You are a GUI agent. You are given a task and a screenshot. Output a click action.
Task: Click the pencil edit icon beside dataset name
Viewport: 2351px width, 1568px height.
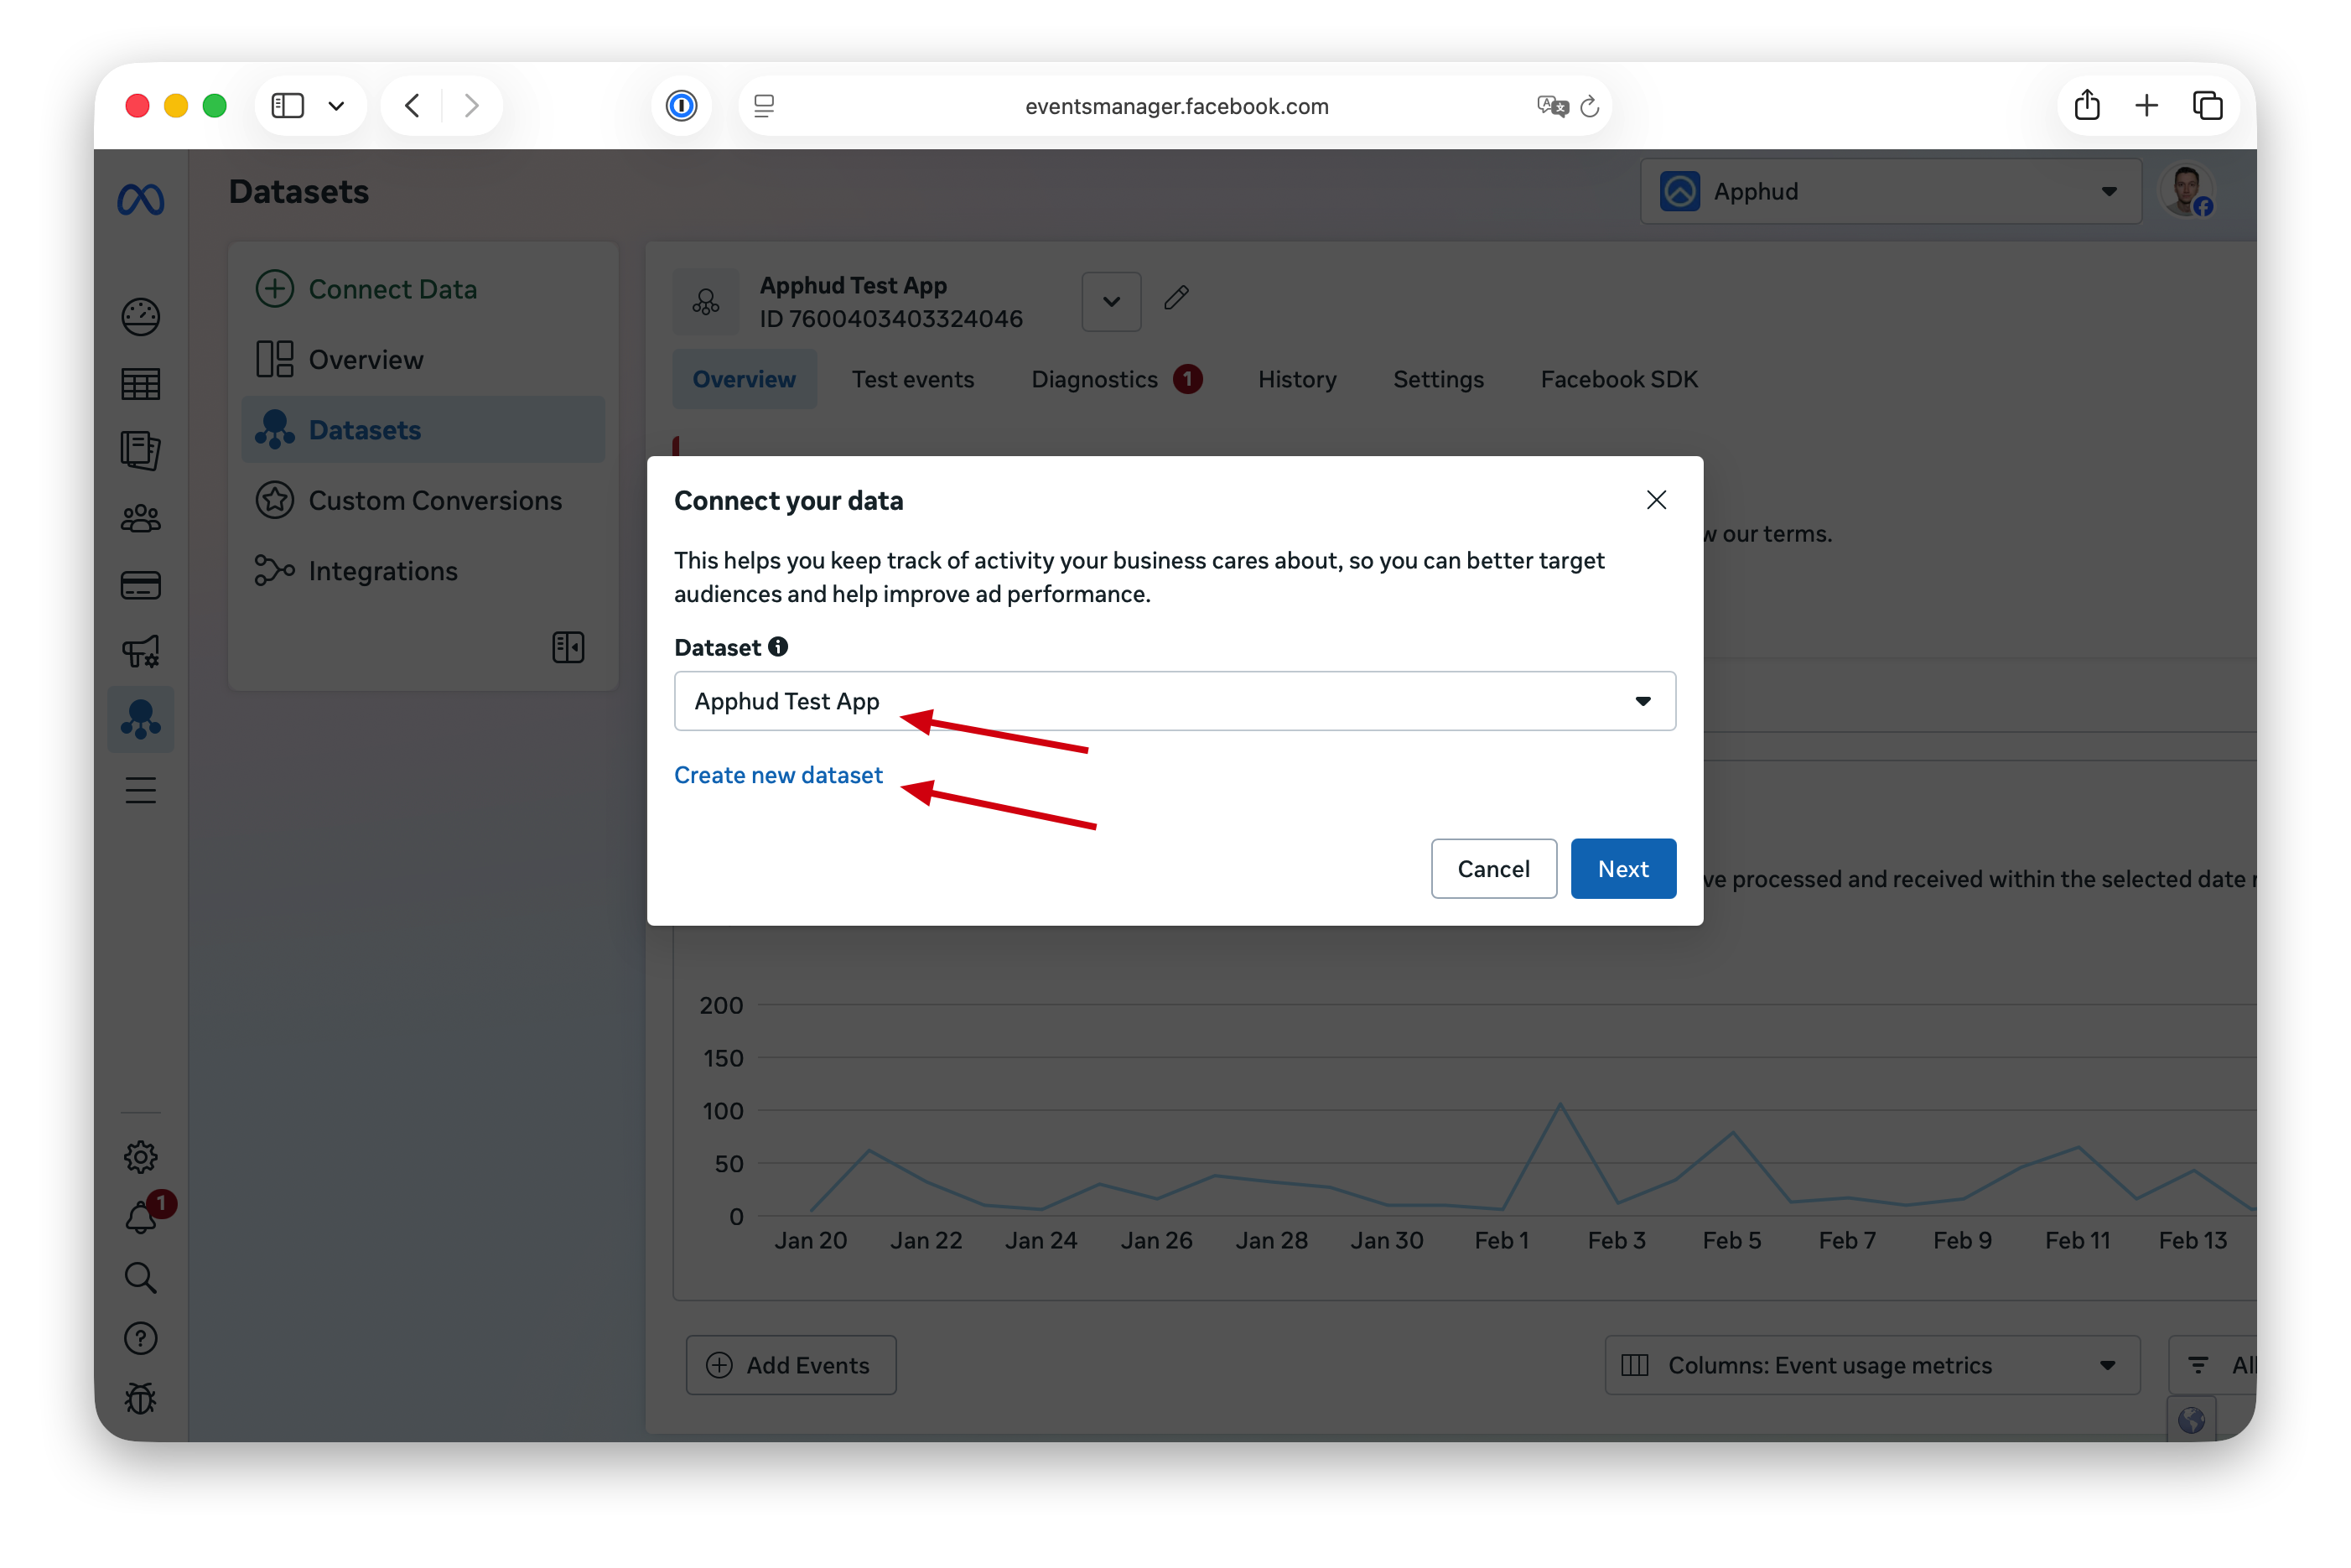point(1176,298)
